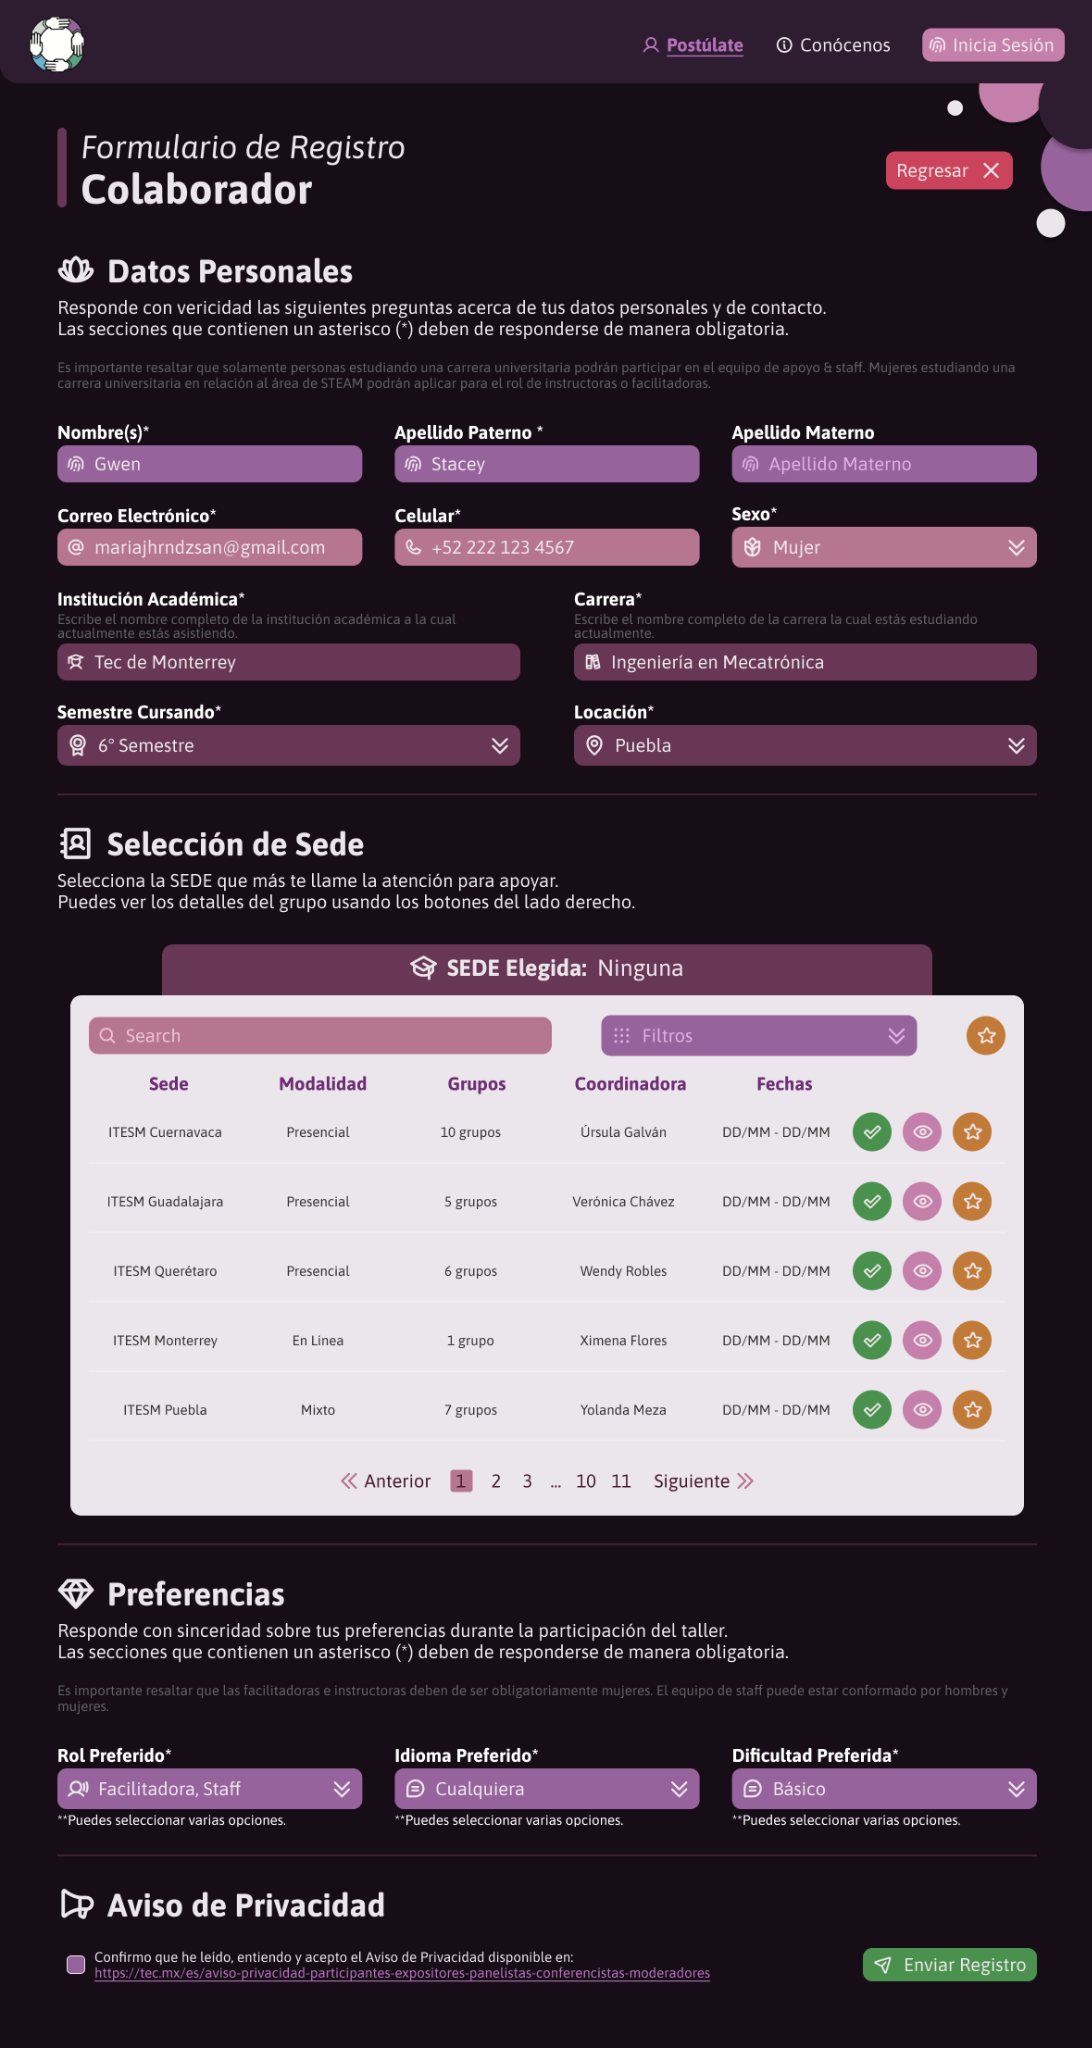The image size is (1092, 2048).
Task: Focus the Search field in sede table
Action: (320, 1035)
